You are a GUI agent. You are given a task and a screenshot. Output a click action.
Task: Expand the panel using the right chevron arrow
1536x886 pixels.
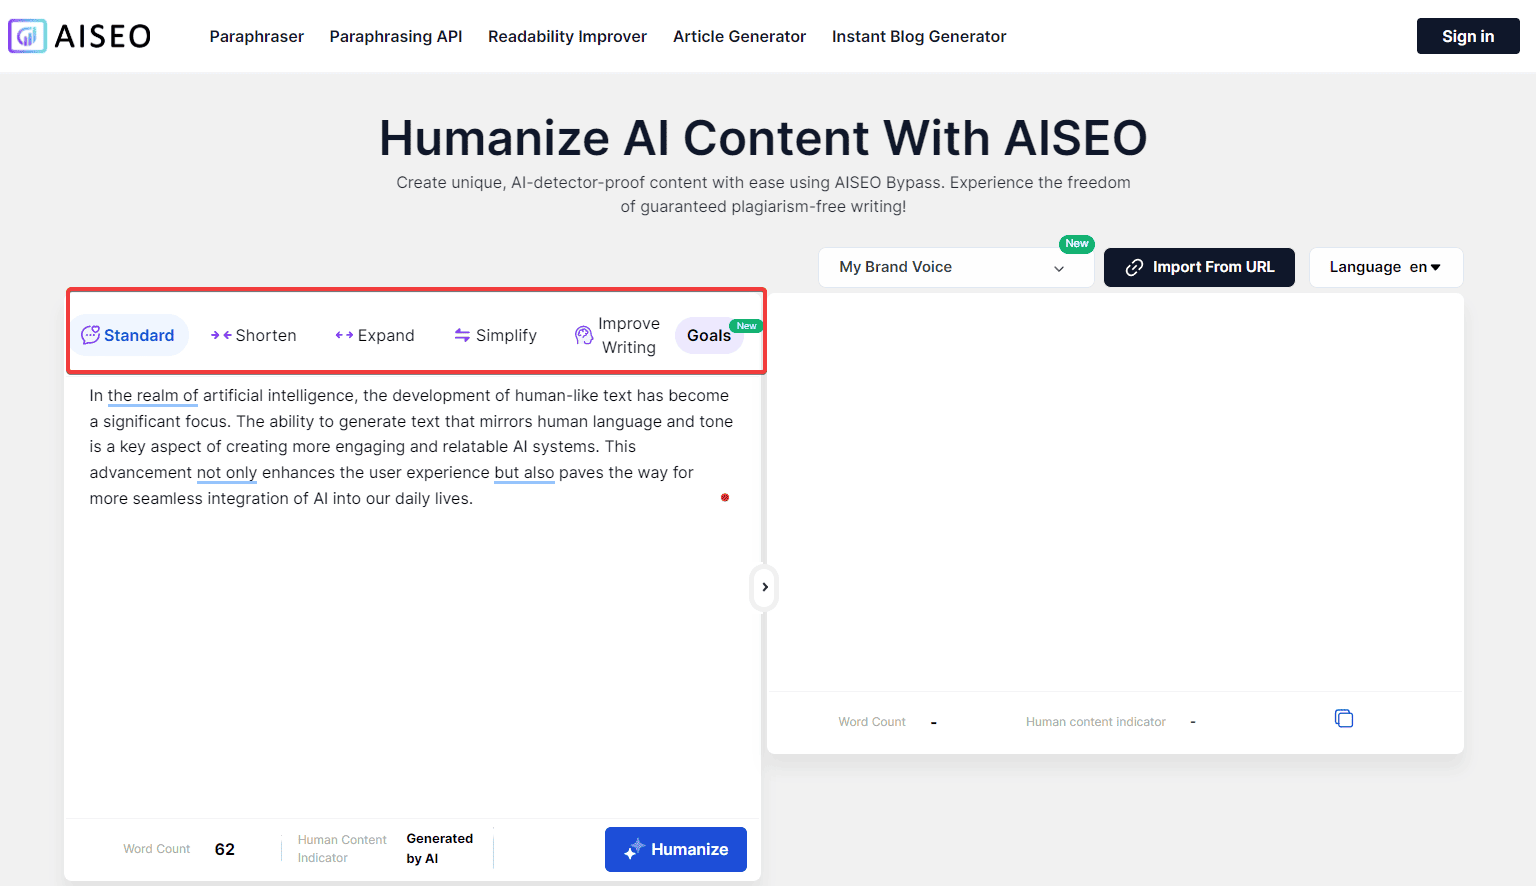[764, 587]
